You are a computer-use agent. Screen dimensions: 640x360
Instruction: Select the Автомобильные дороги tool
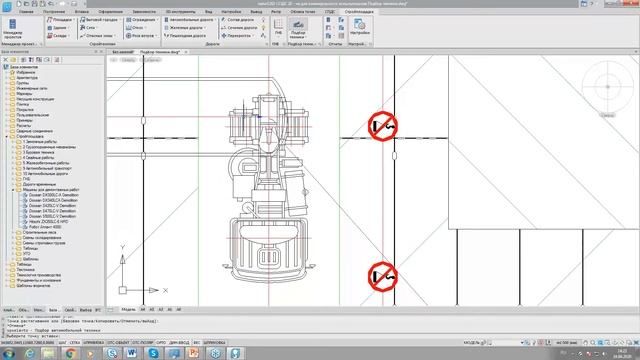coord(189,20)
